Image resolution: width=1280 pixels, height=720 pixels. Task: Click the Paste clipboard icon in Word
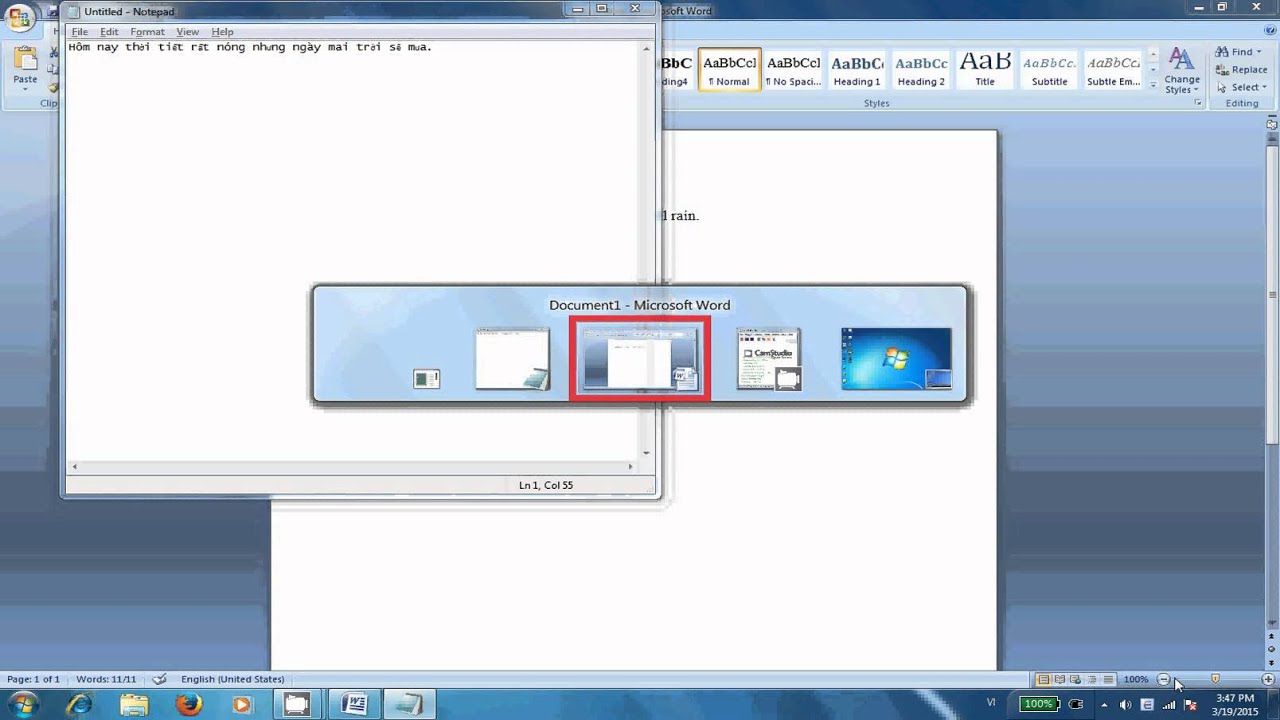tap(25, 60)
